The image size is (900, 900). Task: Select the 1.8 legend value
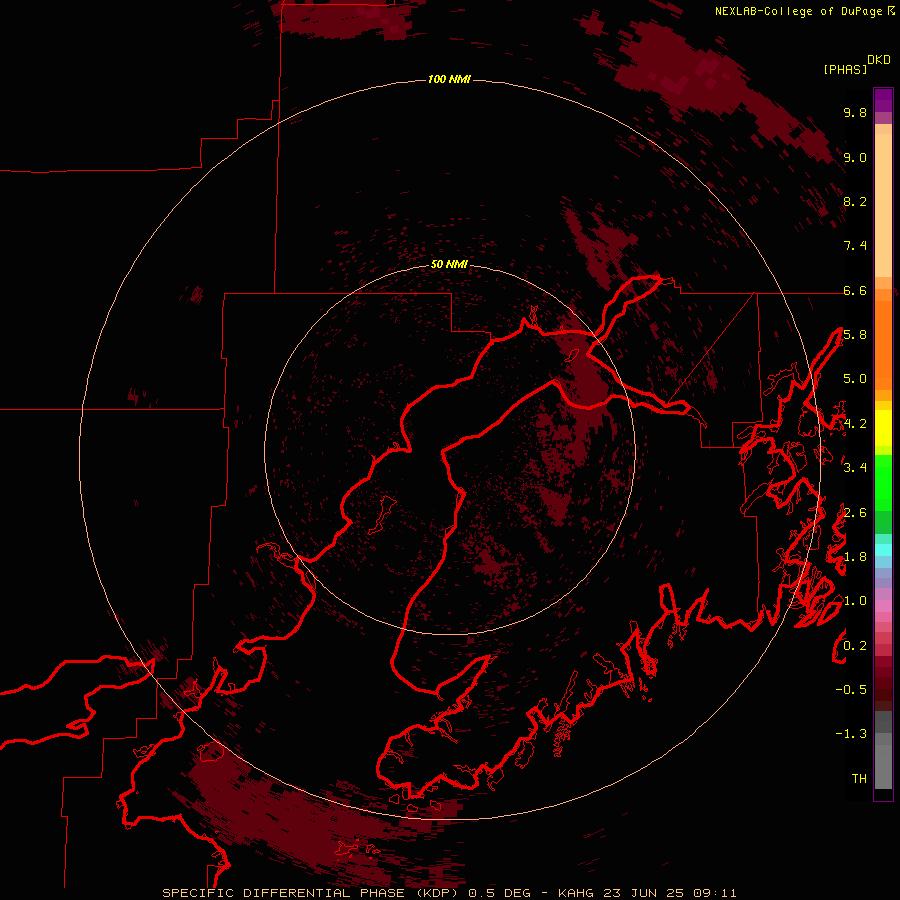tap(855, 557)
